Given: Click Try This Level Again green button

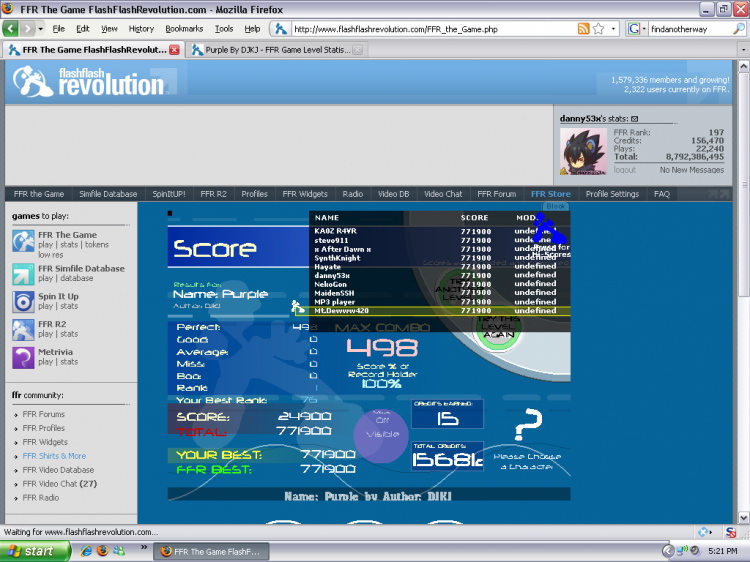Looking at the screenshot, I should coord(498,327).
